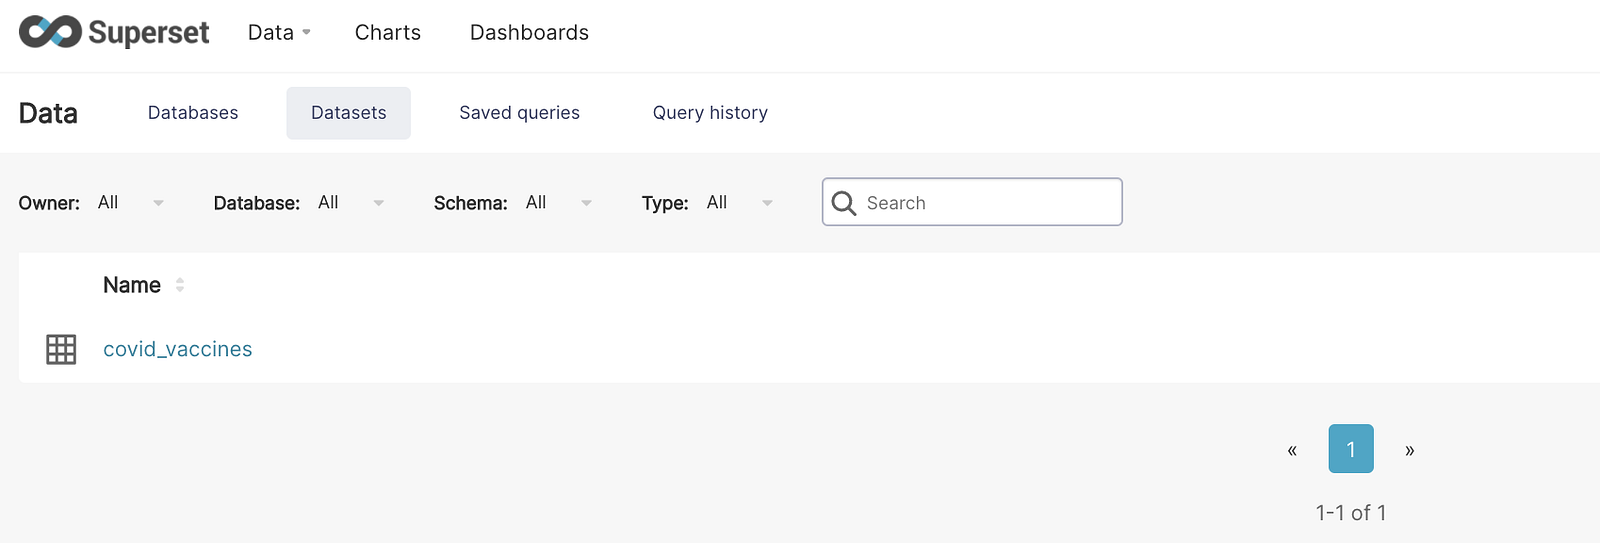Sort datasets using the Name sort arrows
The height and width of the screenshot is (543, 1600).
[x=180, y=285]
